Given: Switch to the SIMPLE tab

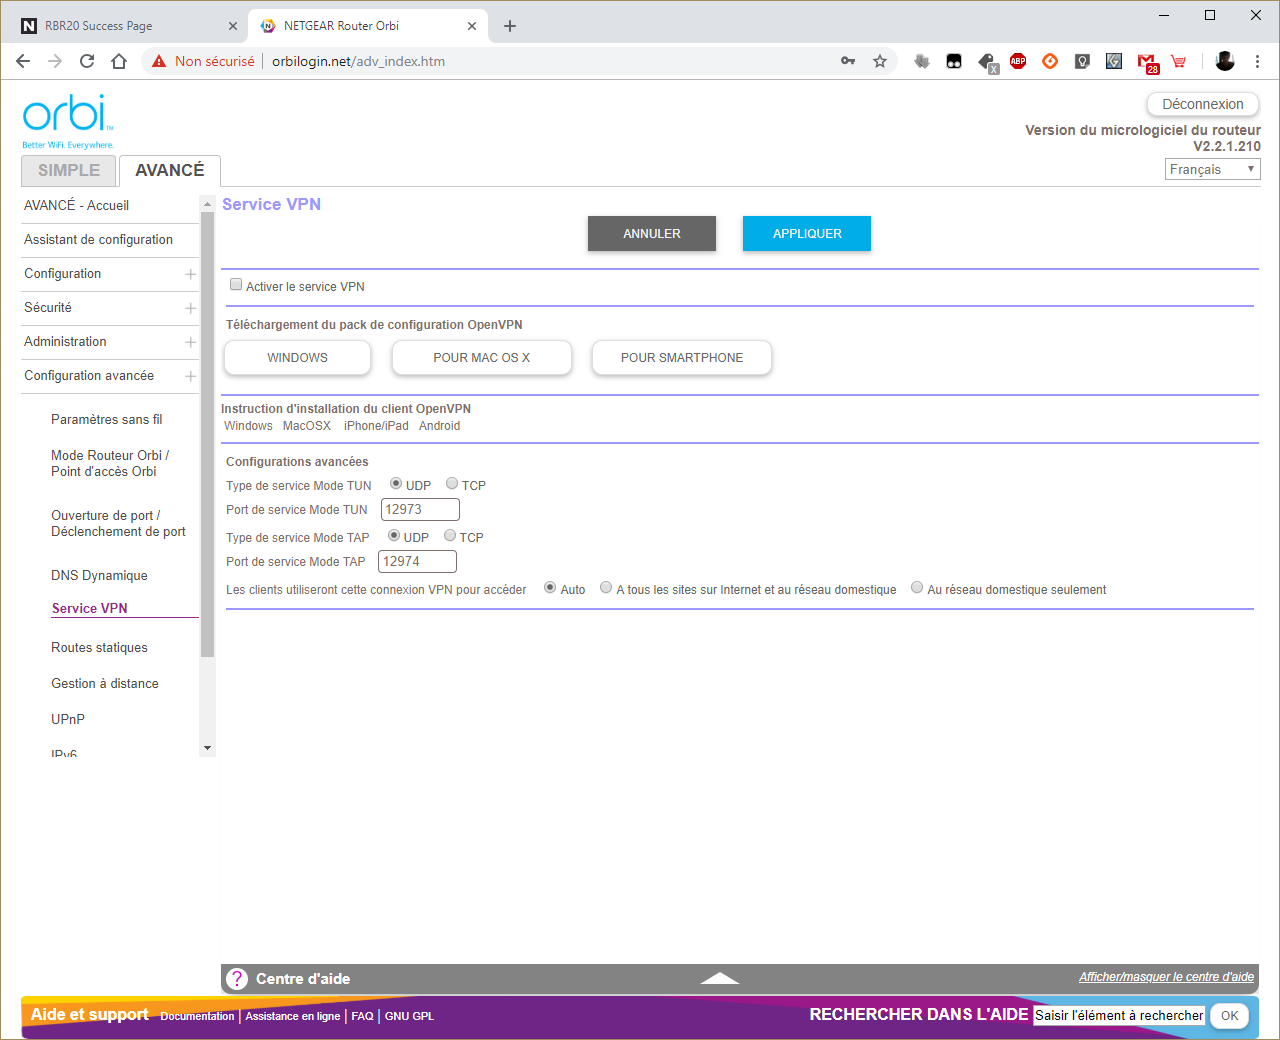Looking at the screenshot, I should 69,171.
